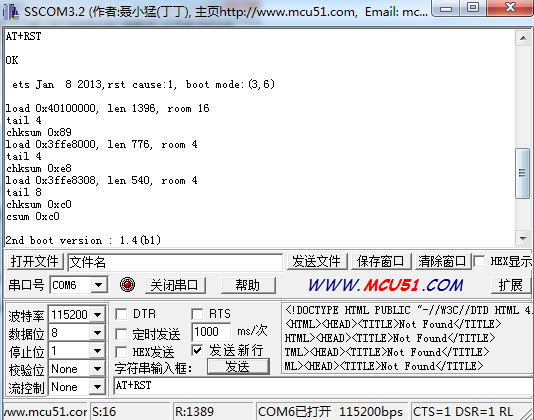Enable 定时发送 timed send checkbox

[x=121, y=334]
